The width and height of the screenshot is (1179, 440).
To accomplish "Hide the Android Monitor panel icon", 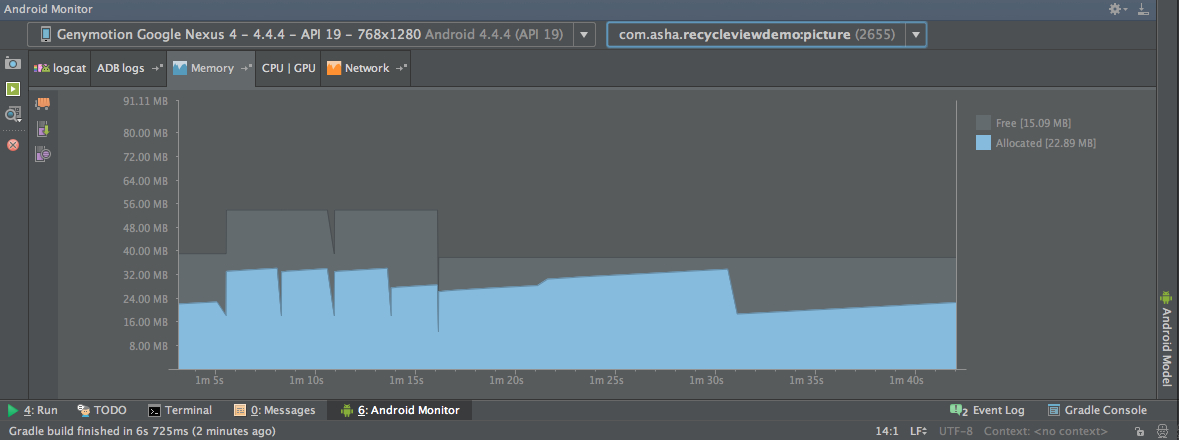I will point(1143,9).
